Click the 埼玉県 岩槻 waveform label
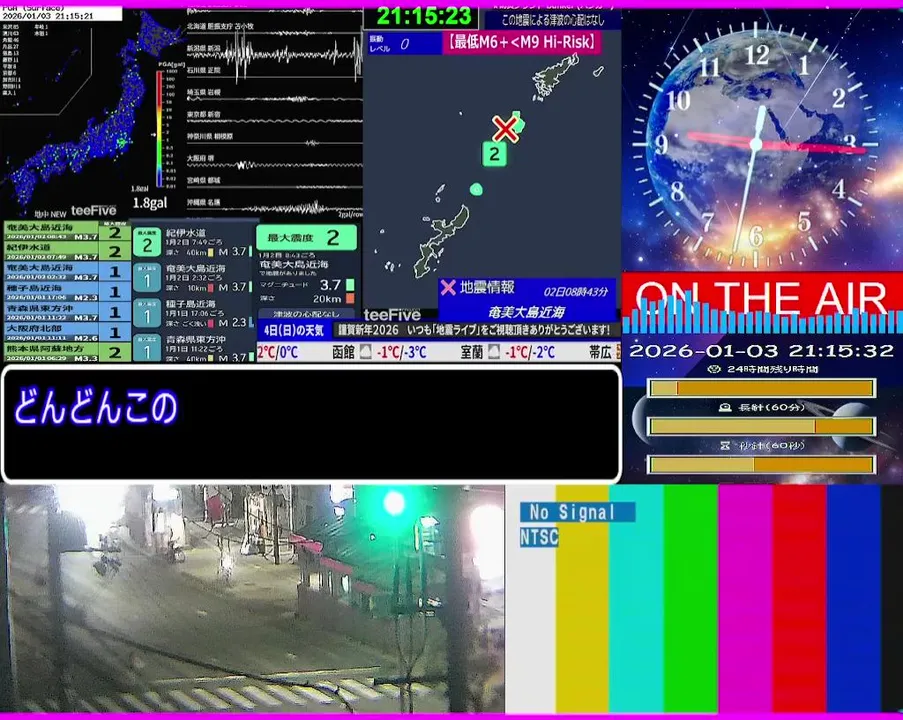Image resolution: width=903 pixels, height=720 pixels. [203, 92]
